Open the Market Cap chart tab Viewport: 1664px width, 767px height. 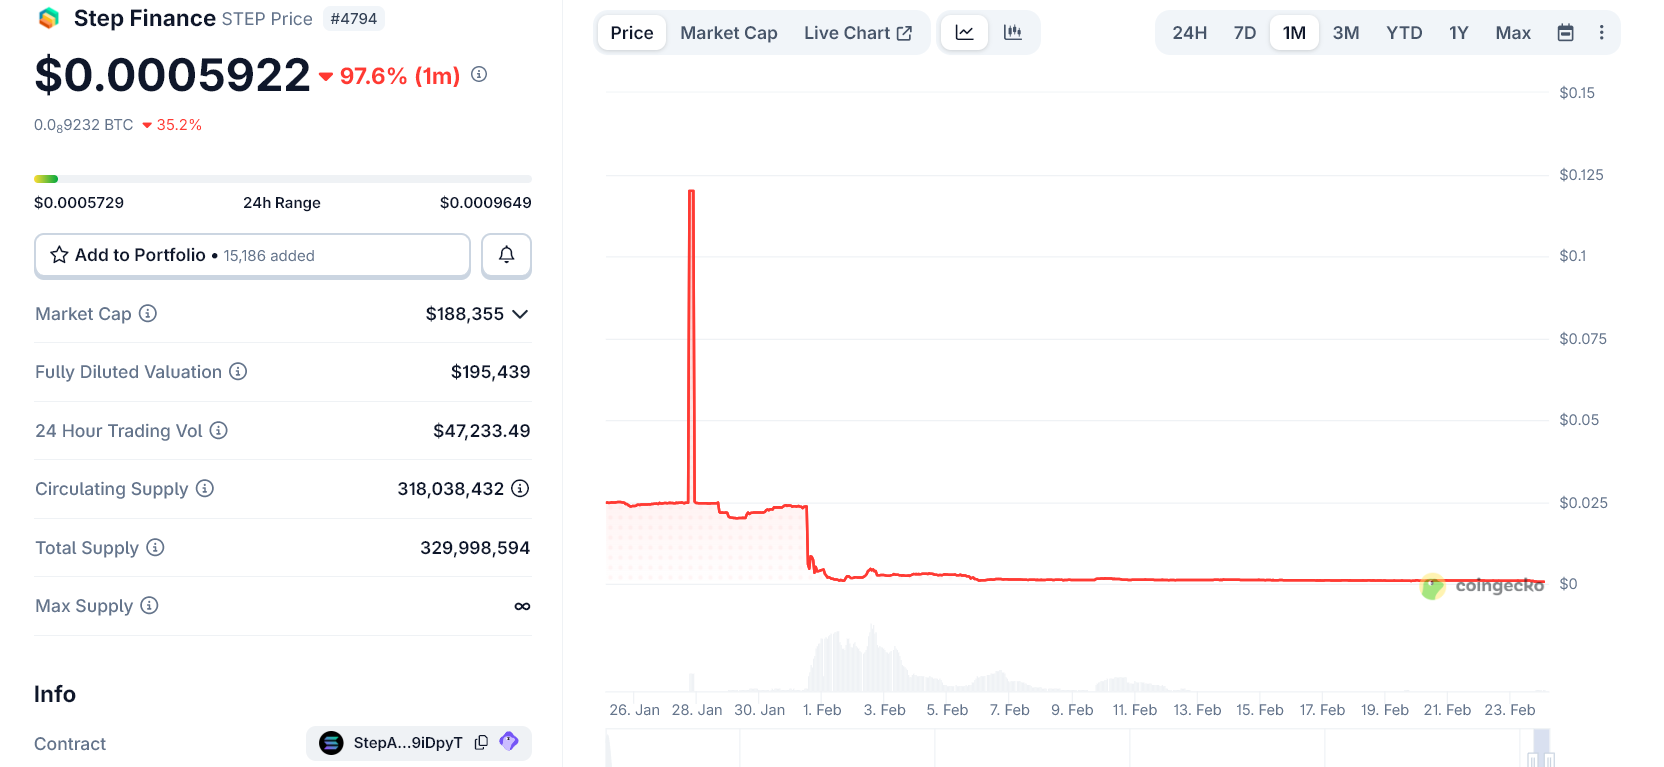click(x=728, y=33)
